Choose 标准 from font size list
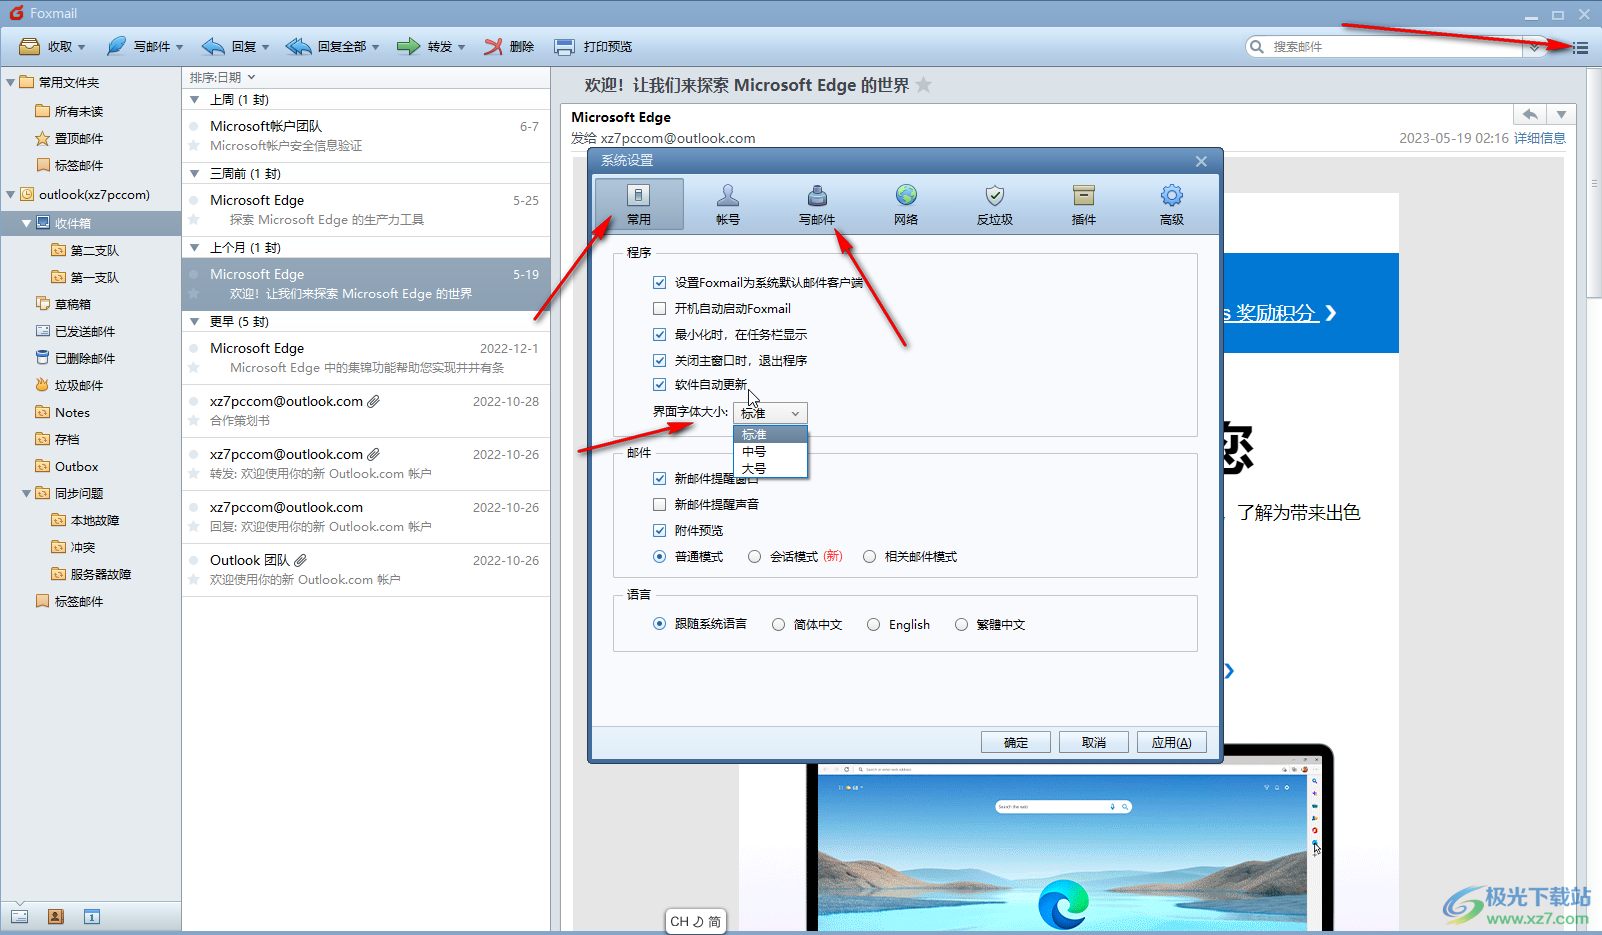1602x935 pixels. [x=770, y=434]
